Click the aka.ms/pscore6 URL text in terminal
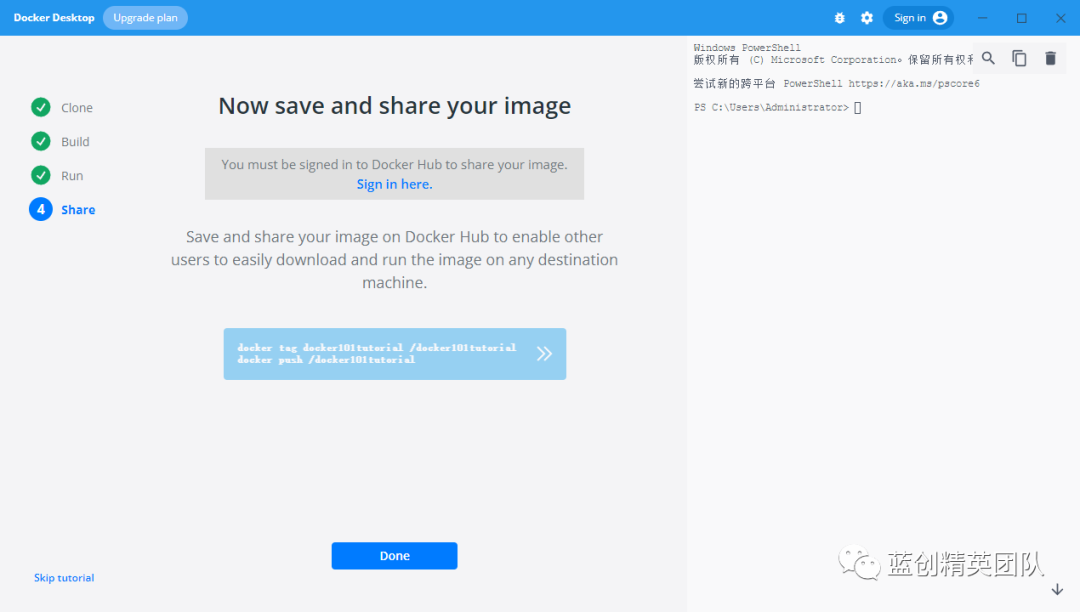1080x612 pixels. click(914, 83)
